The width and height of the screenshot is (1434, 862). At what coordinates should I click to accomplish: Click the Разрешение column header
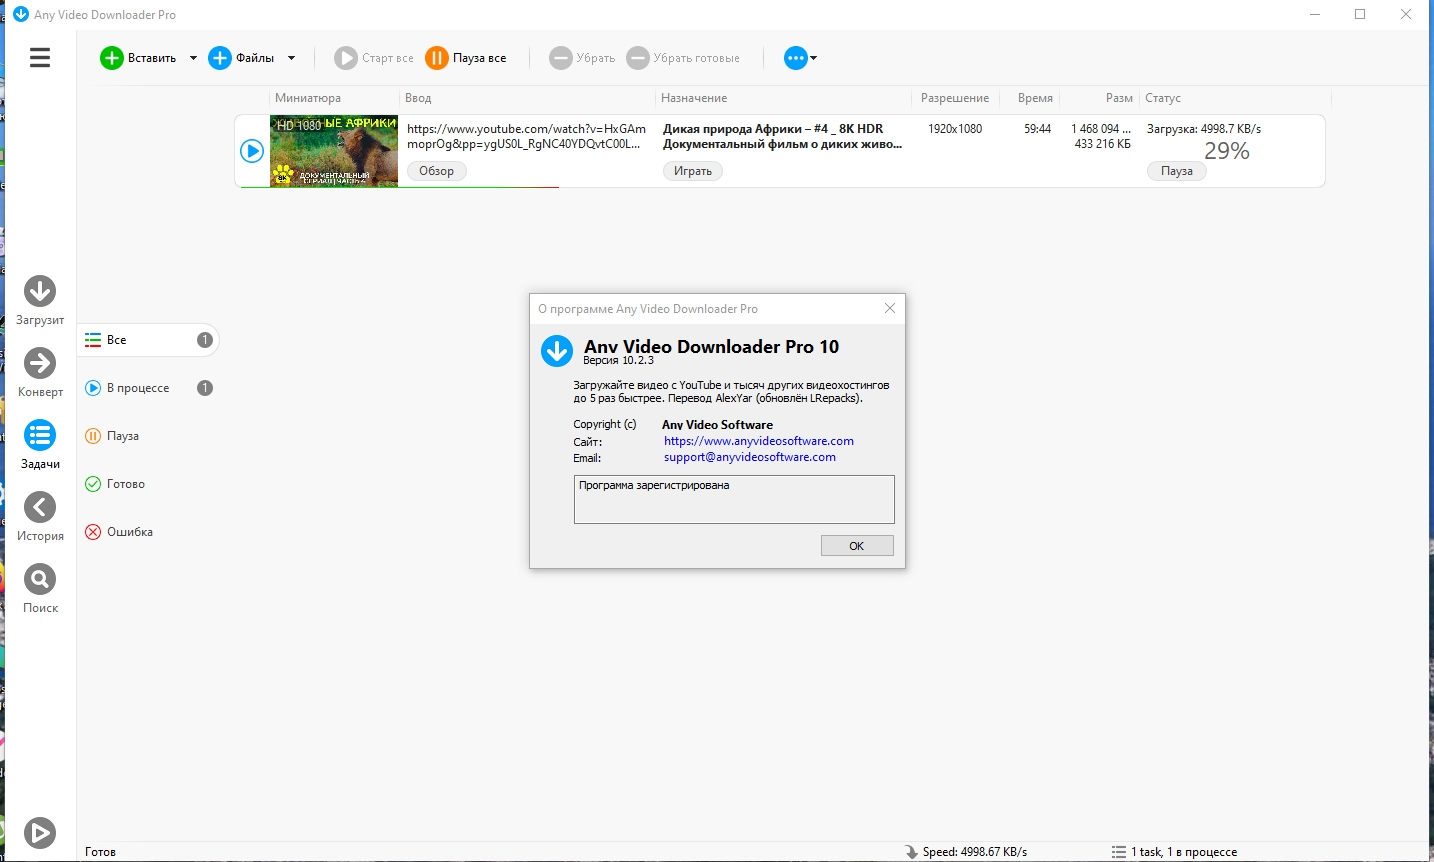click(955, 98)
